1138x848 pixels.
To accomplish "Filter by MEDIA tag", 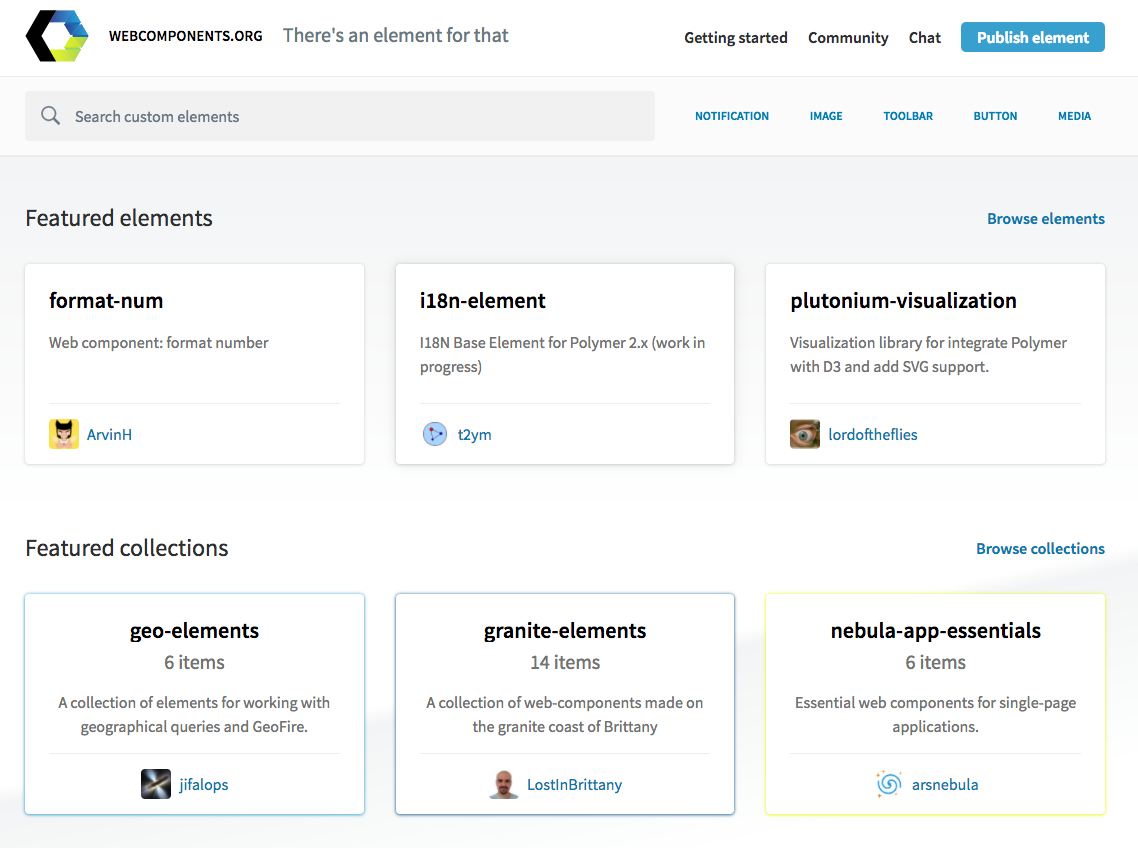I will [x=1074, y=116].
